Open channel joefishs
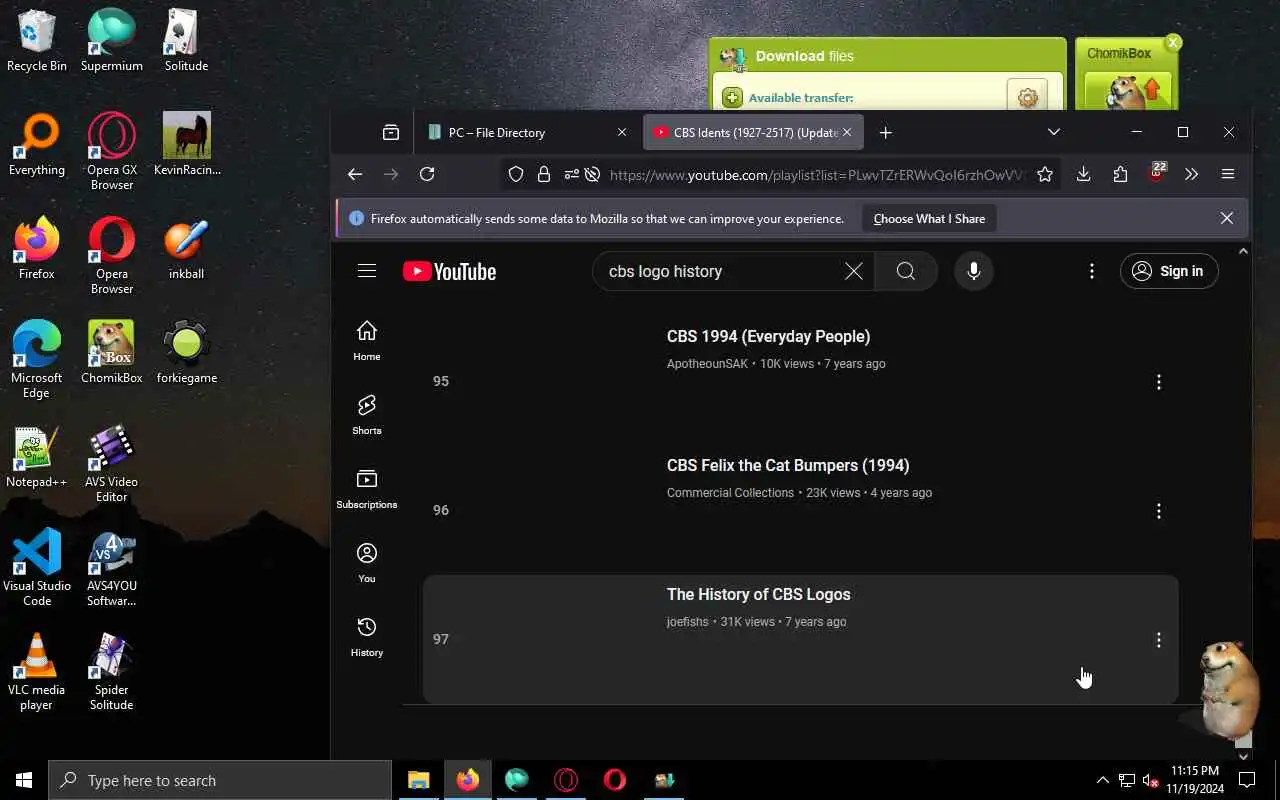 pyautogui.click(x=687, y=622)
